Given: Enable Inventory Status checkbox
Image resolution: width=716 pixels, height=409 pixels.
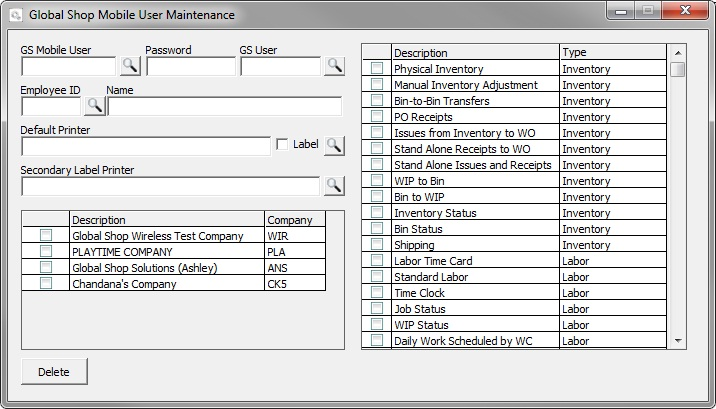Looking at the screenshot, I should tap(377, 212).
